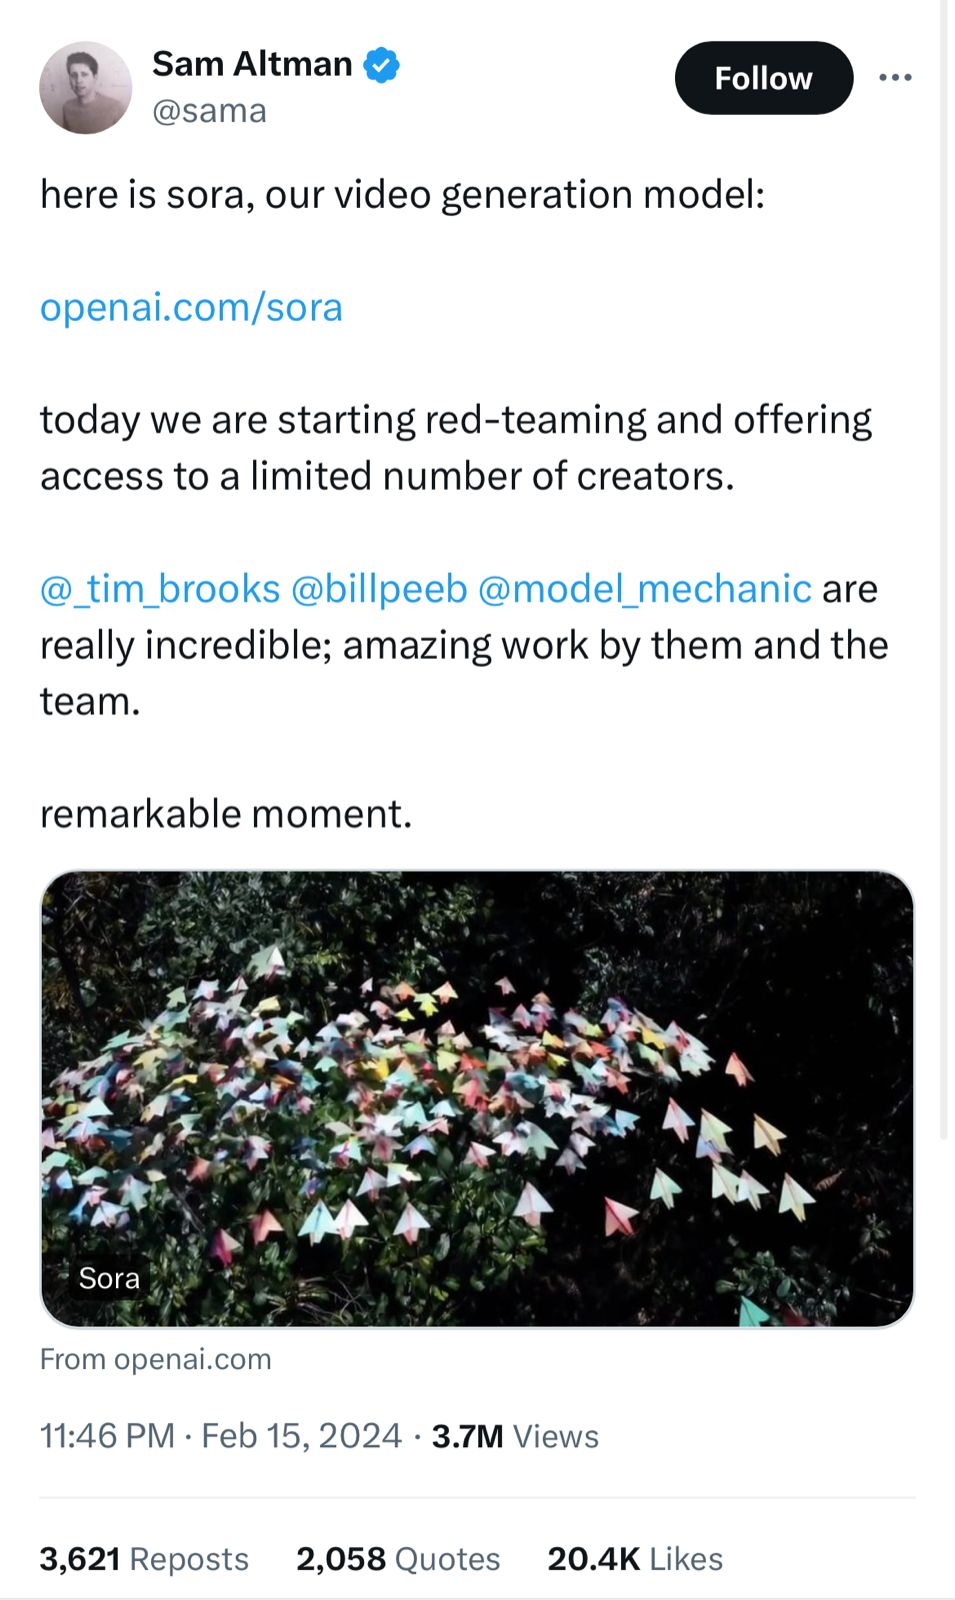Click the Sam Altman display name
This screenshot has height=1600, width=955.
coord(252,64)
